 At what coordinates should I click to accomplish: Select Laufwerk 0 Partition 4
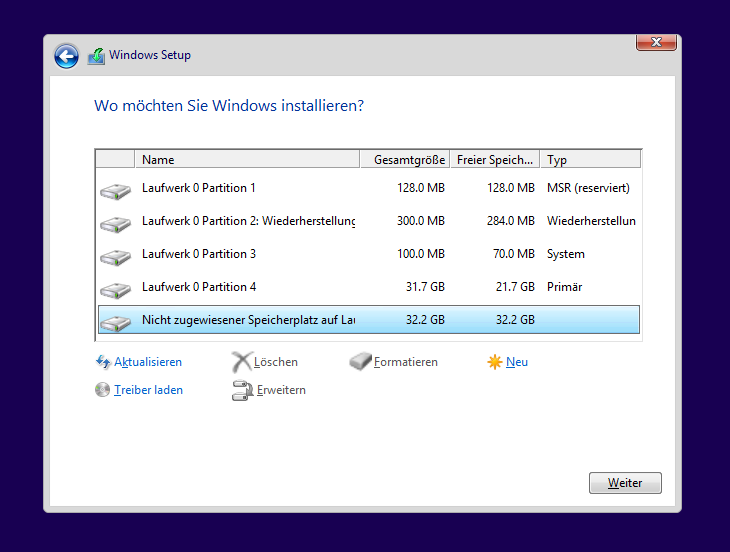coord(368,287)
